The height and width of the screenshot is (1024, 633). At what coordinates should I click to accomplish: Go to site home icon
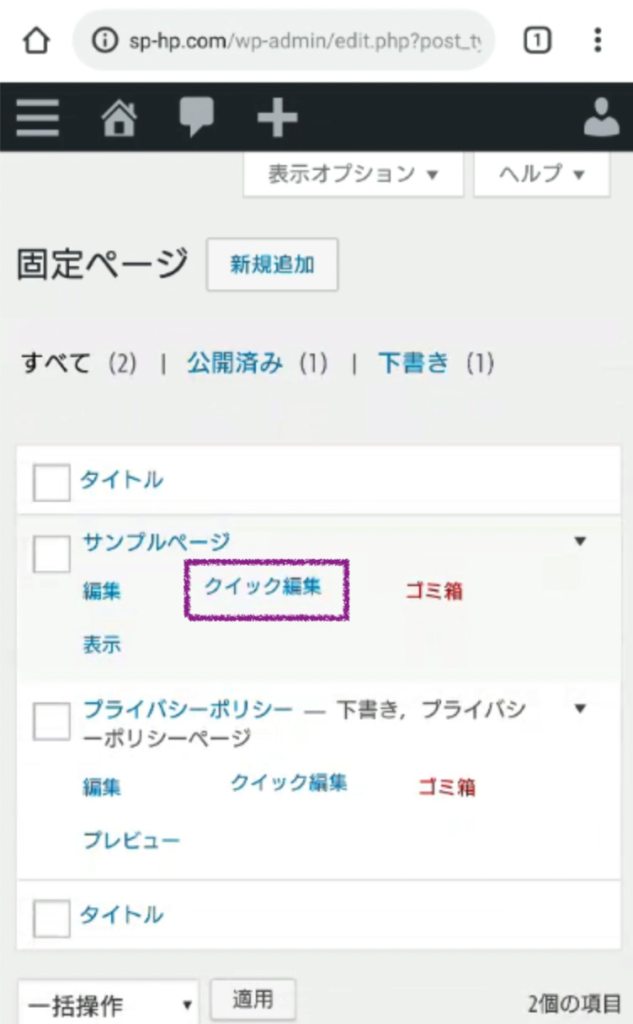tap(119, 118)
